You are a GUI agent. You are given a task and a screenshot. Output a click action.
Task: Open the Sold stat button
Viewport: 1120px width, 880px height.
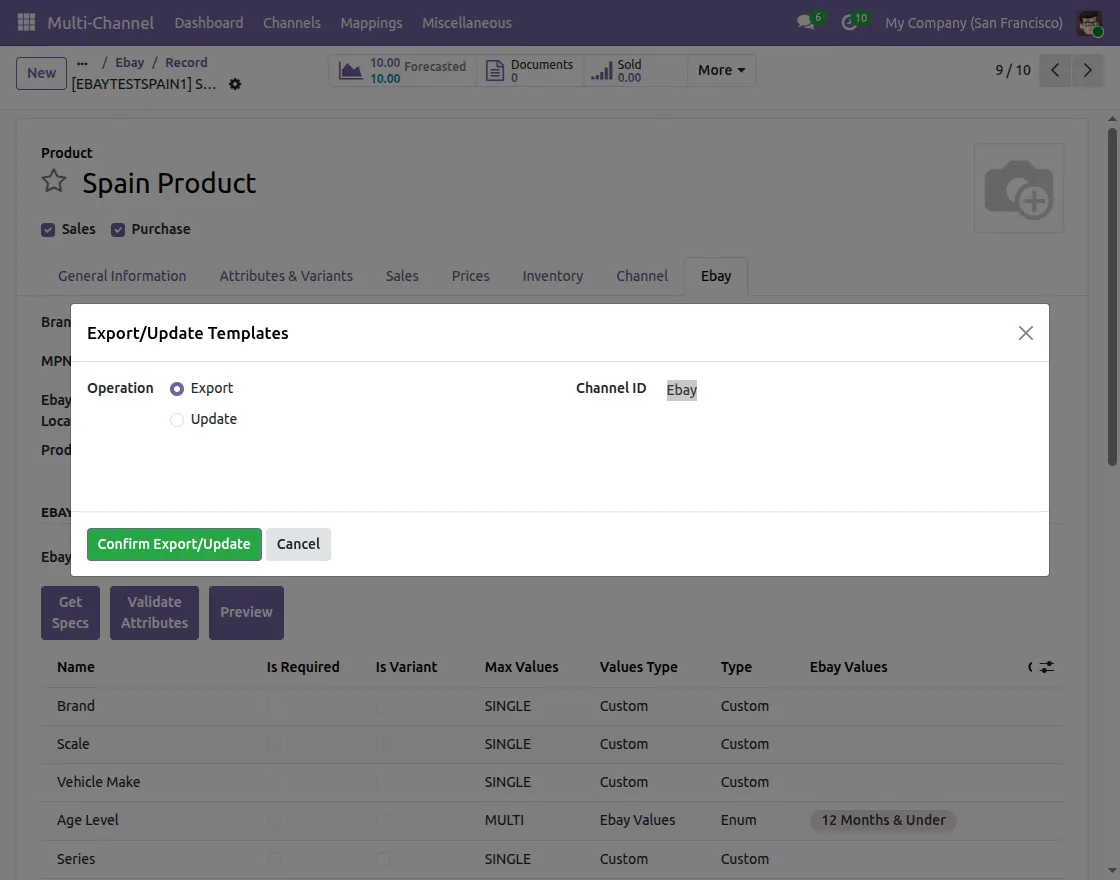point(635,71)
